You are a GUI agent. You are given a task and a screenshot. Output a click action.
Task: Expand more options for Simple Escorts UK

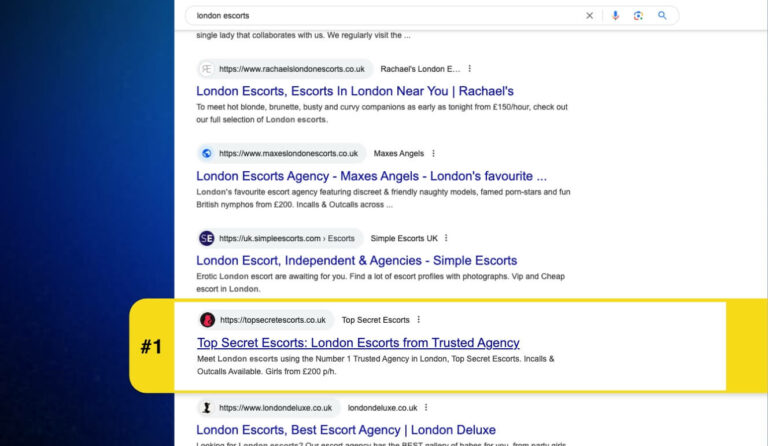446,238
